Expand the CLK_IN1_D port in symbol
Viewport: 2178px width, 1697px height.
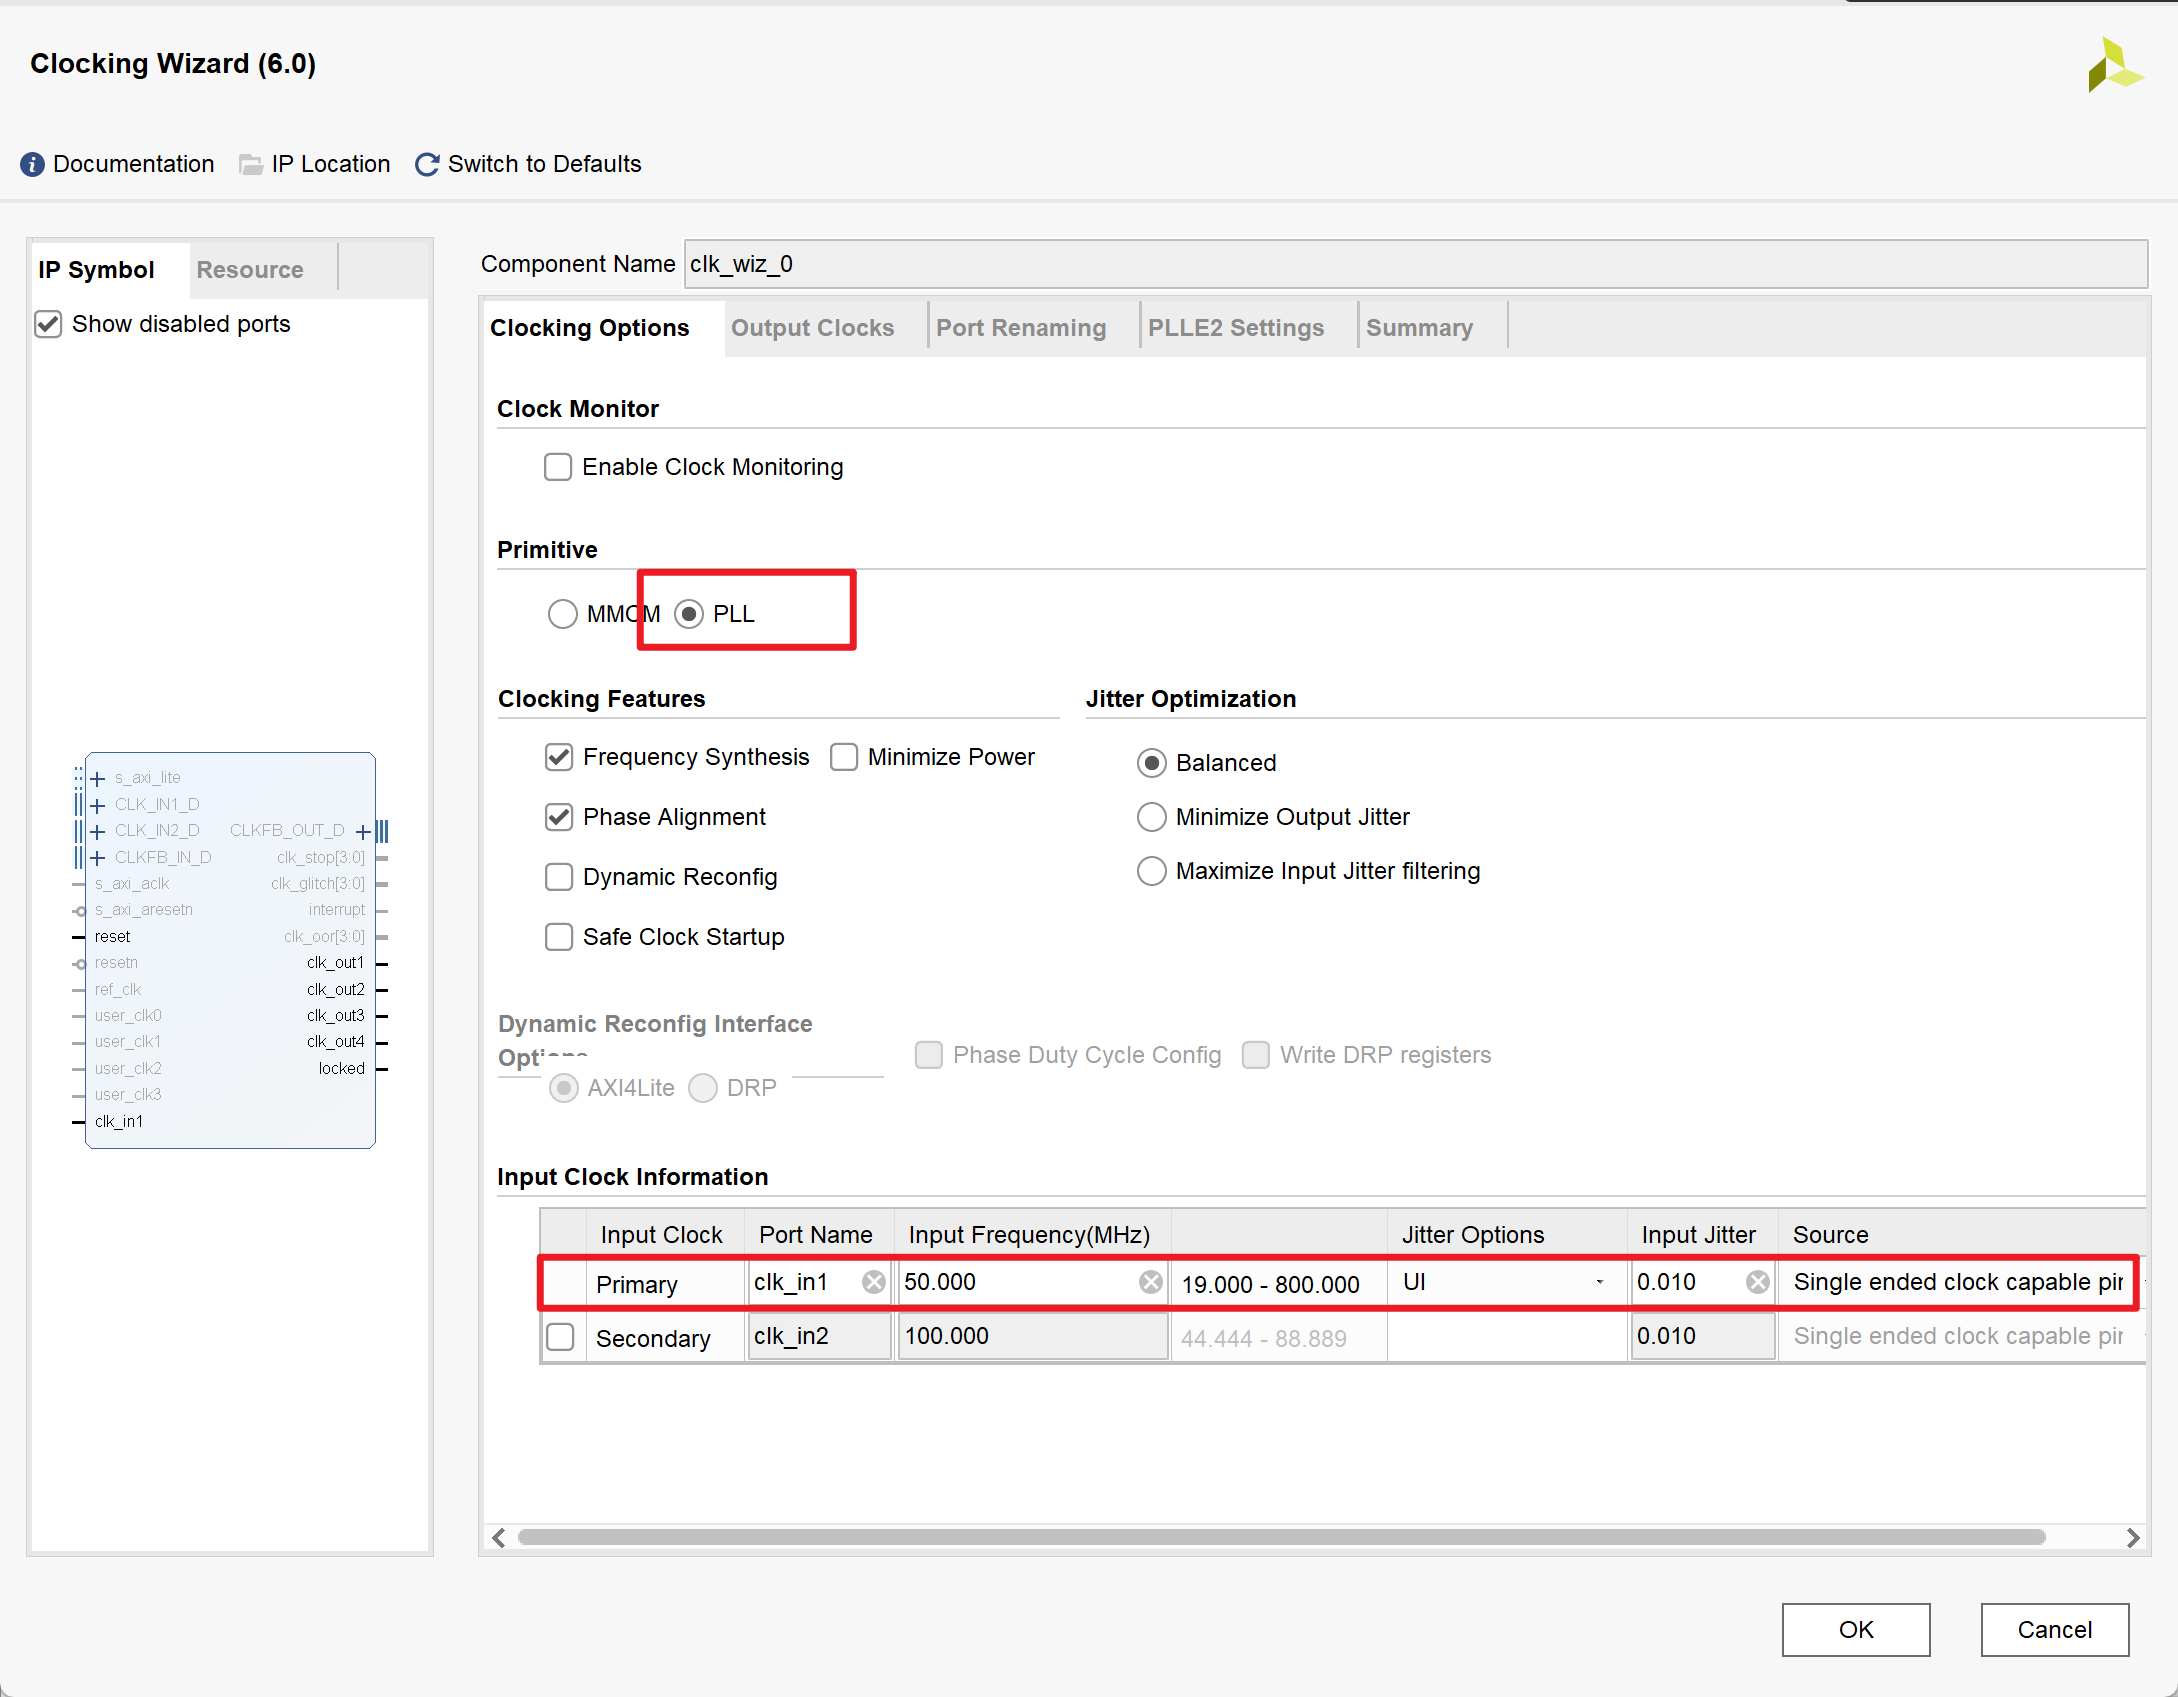[98, 805]
